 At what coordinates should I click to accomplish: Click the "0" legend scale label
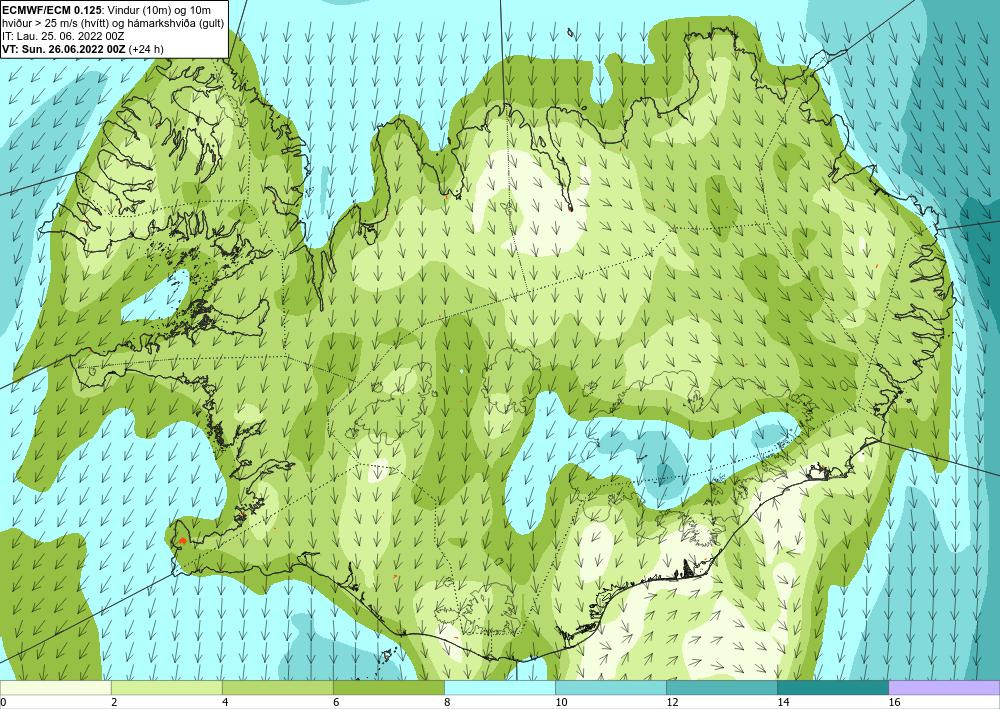pyautogui.click(x=3, y=703)
